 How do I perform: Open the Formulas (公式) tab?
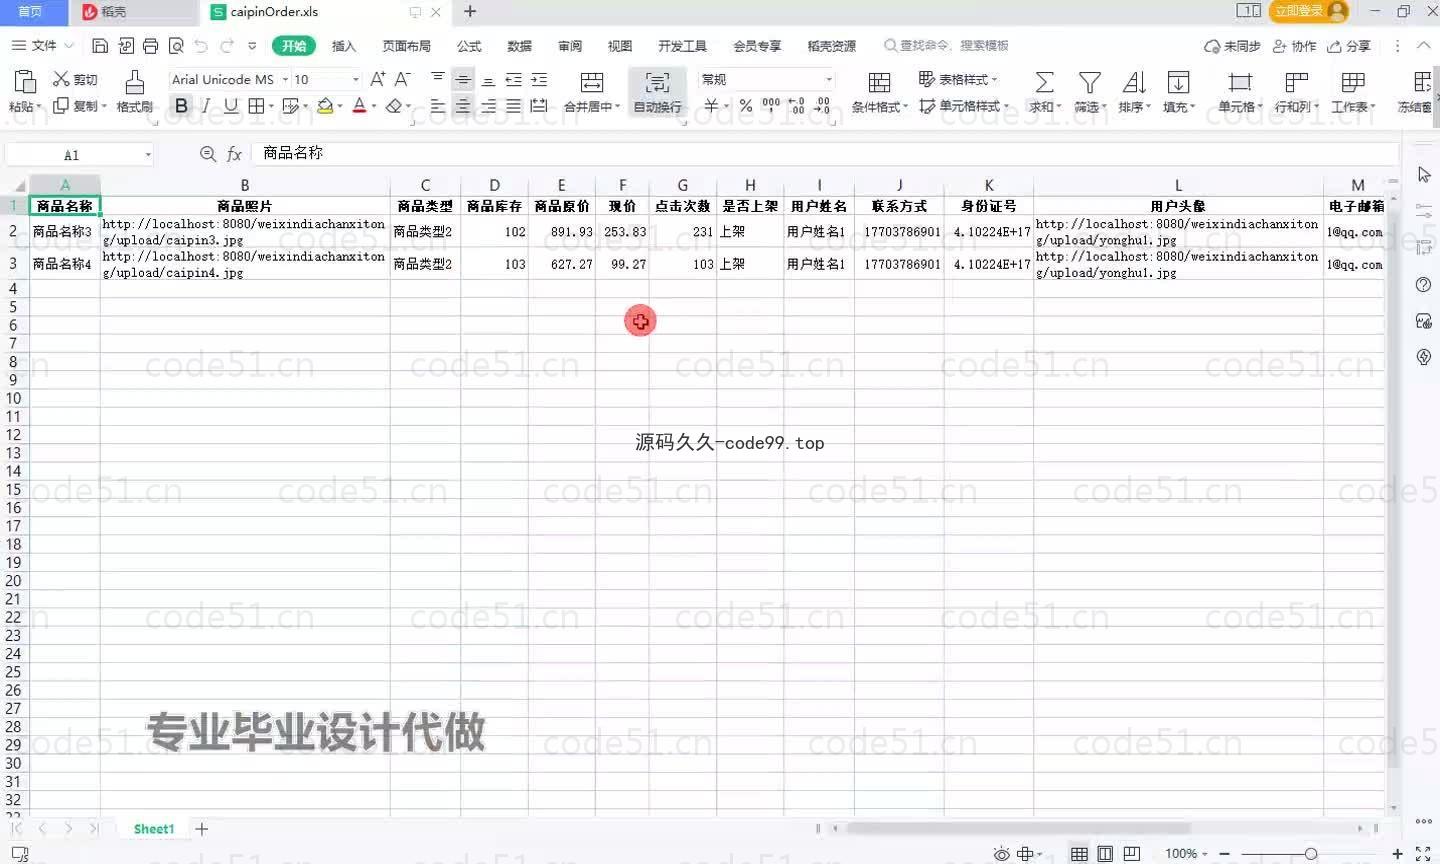(469, 46)
